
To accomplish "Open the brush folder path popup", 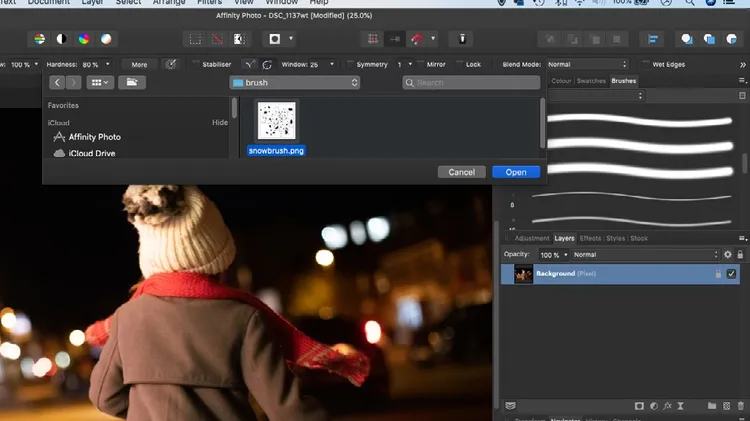I will (x=295, y=82).
